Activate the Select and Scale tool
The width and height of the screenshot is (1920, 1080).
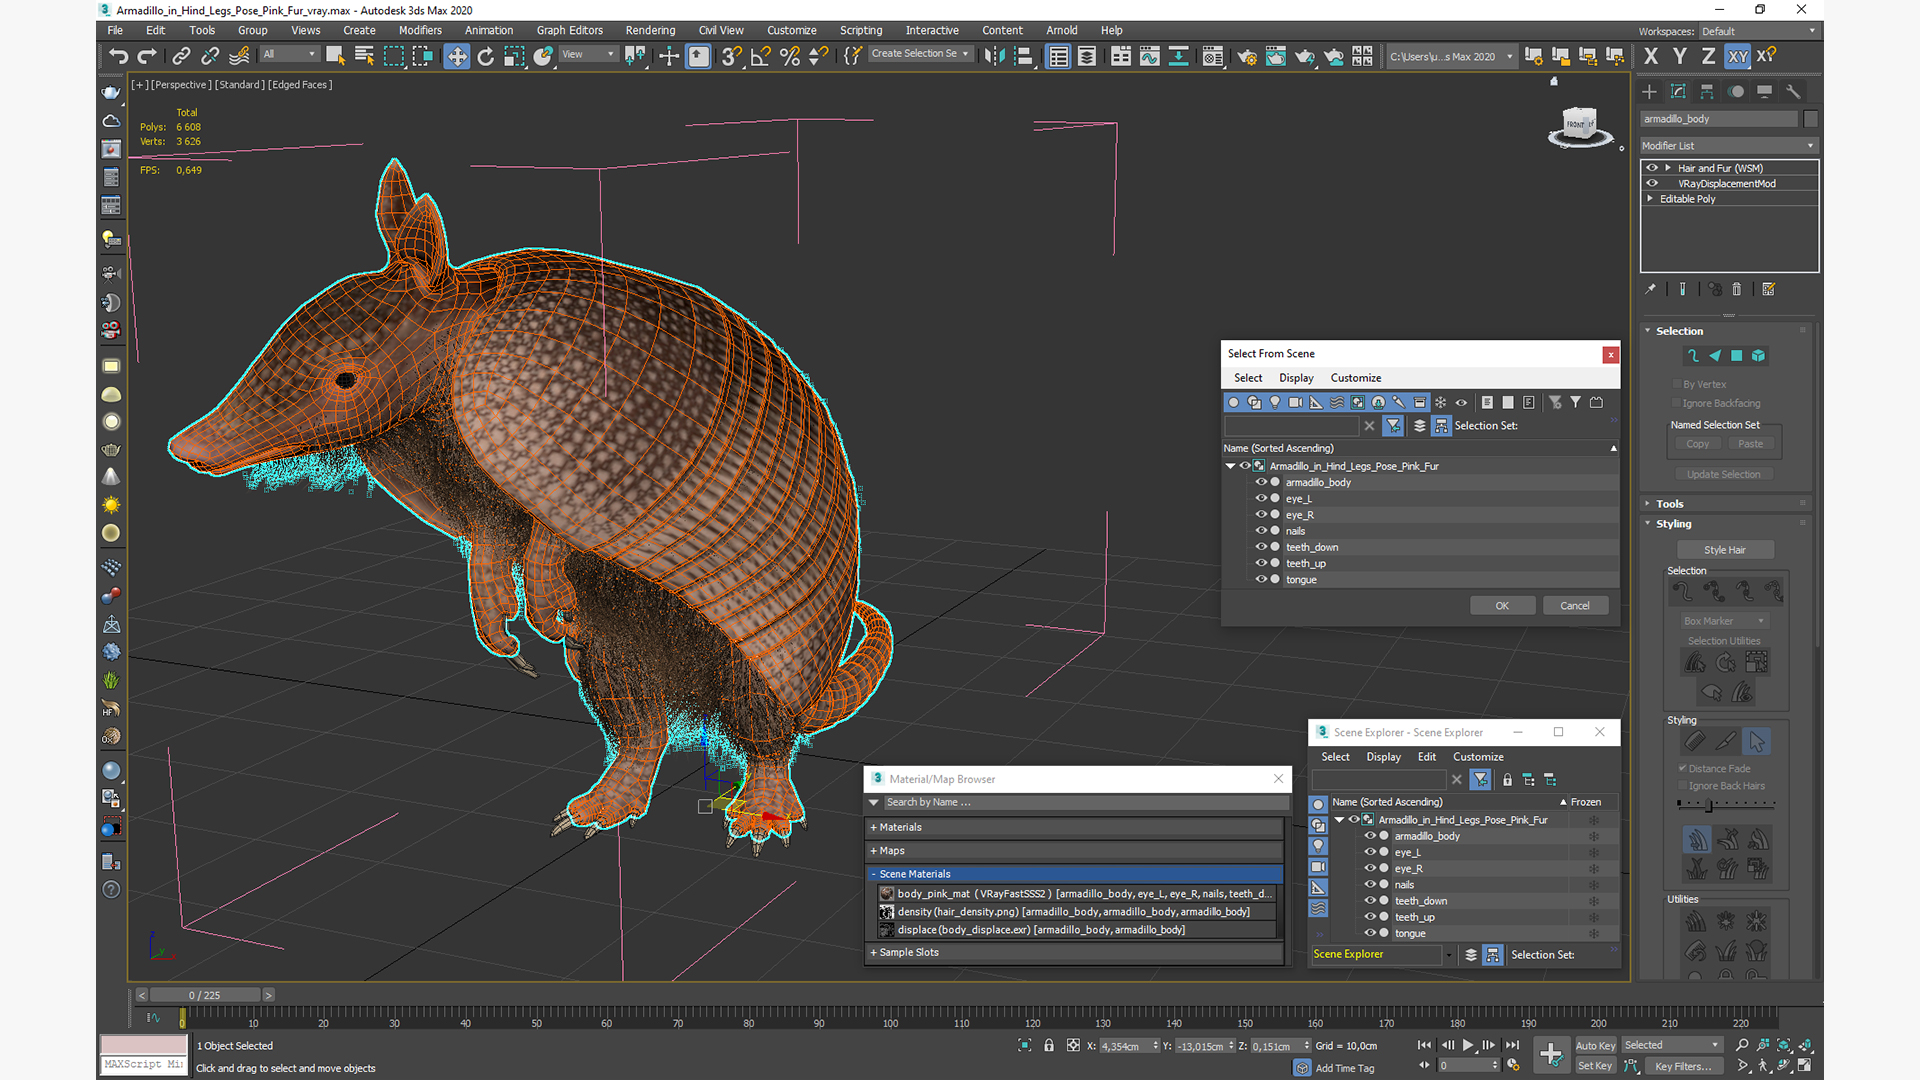tap(514, 56)
